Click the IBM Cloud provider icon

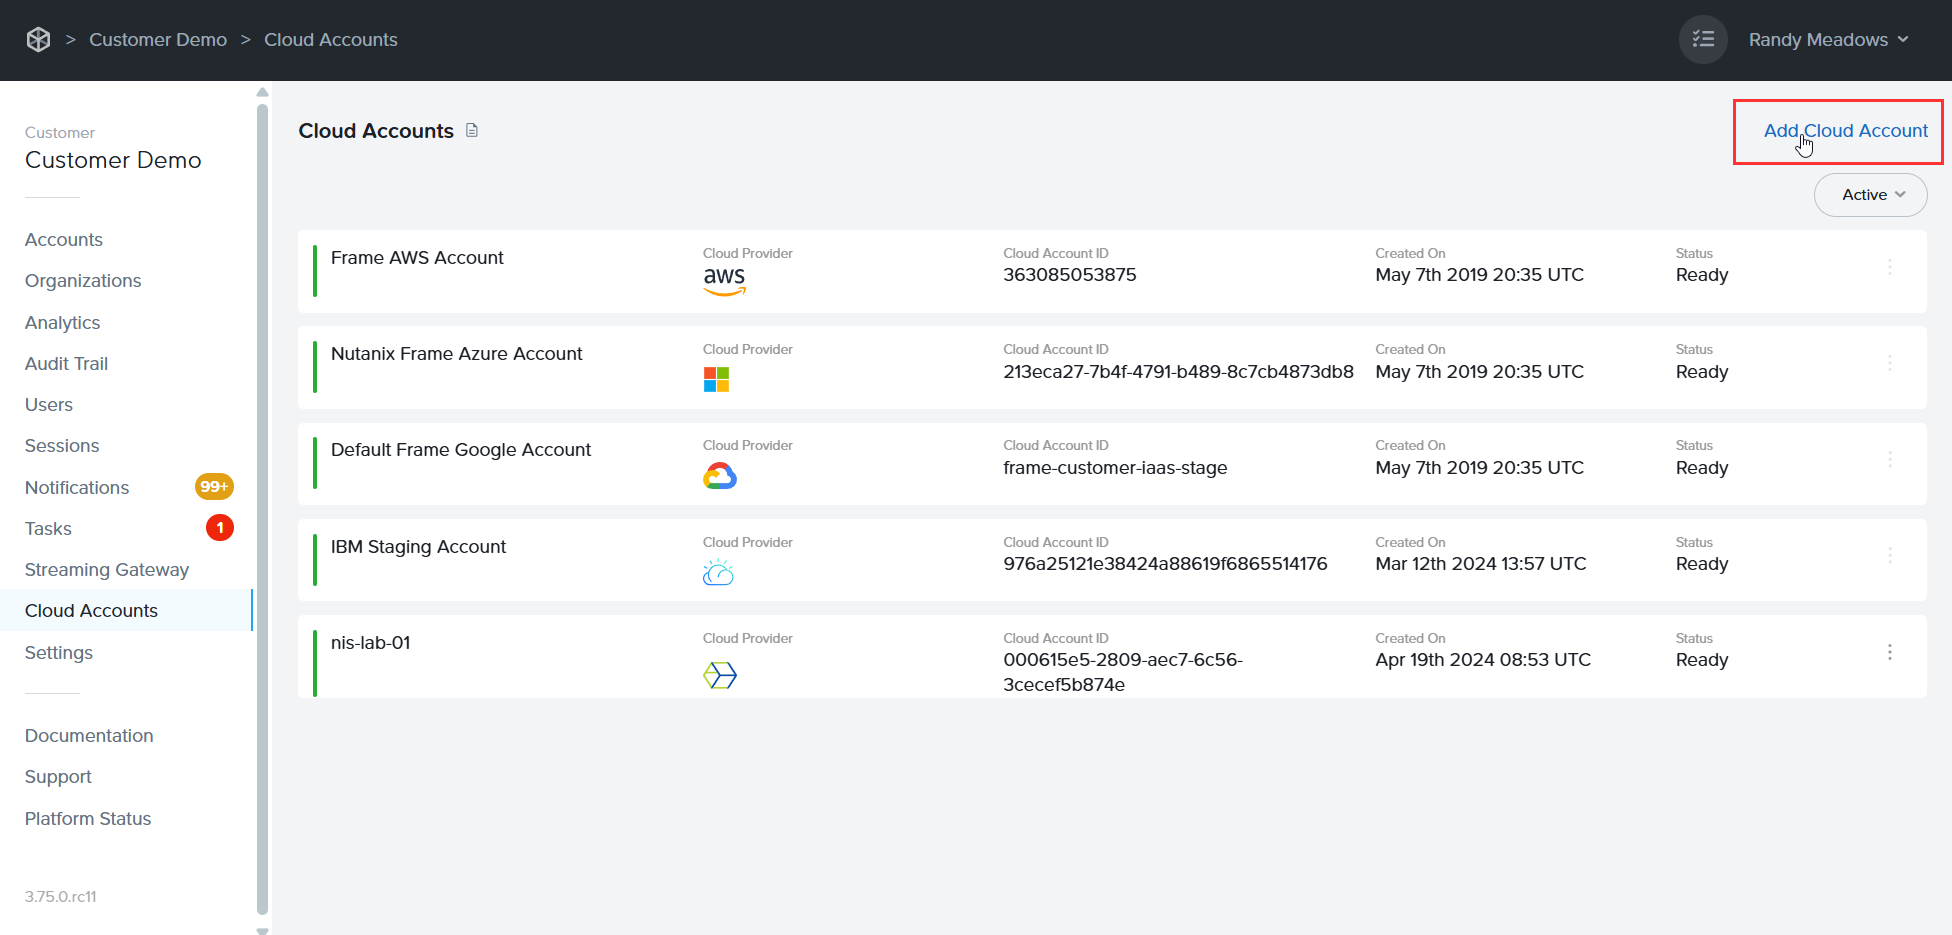coord(718,571)
